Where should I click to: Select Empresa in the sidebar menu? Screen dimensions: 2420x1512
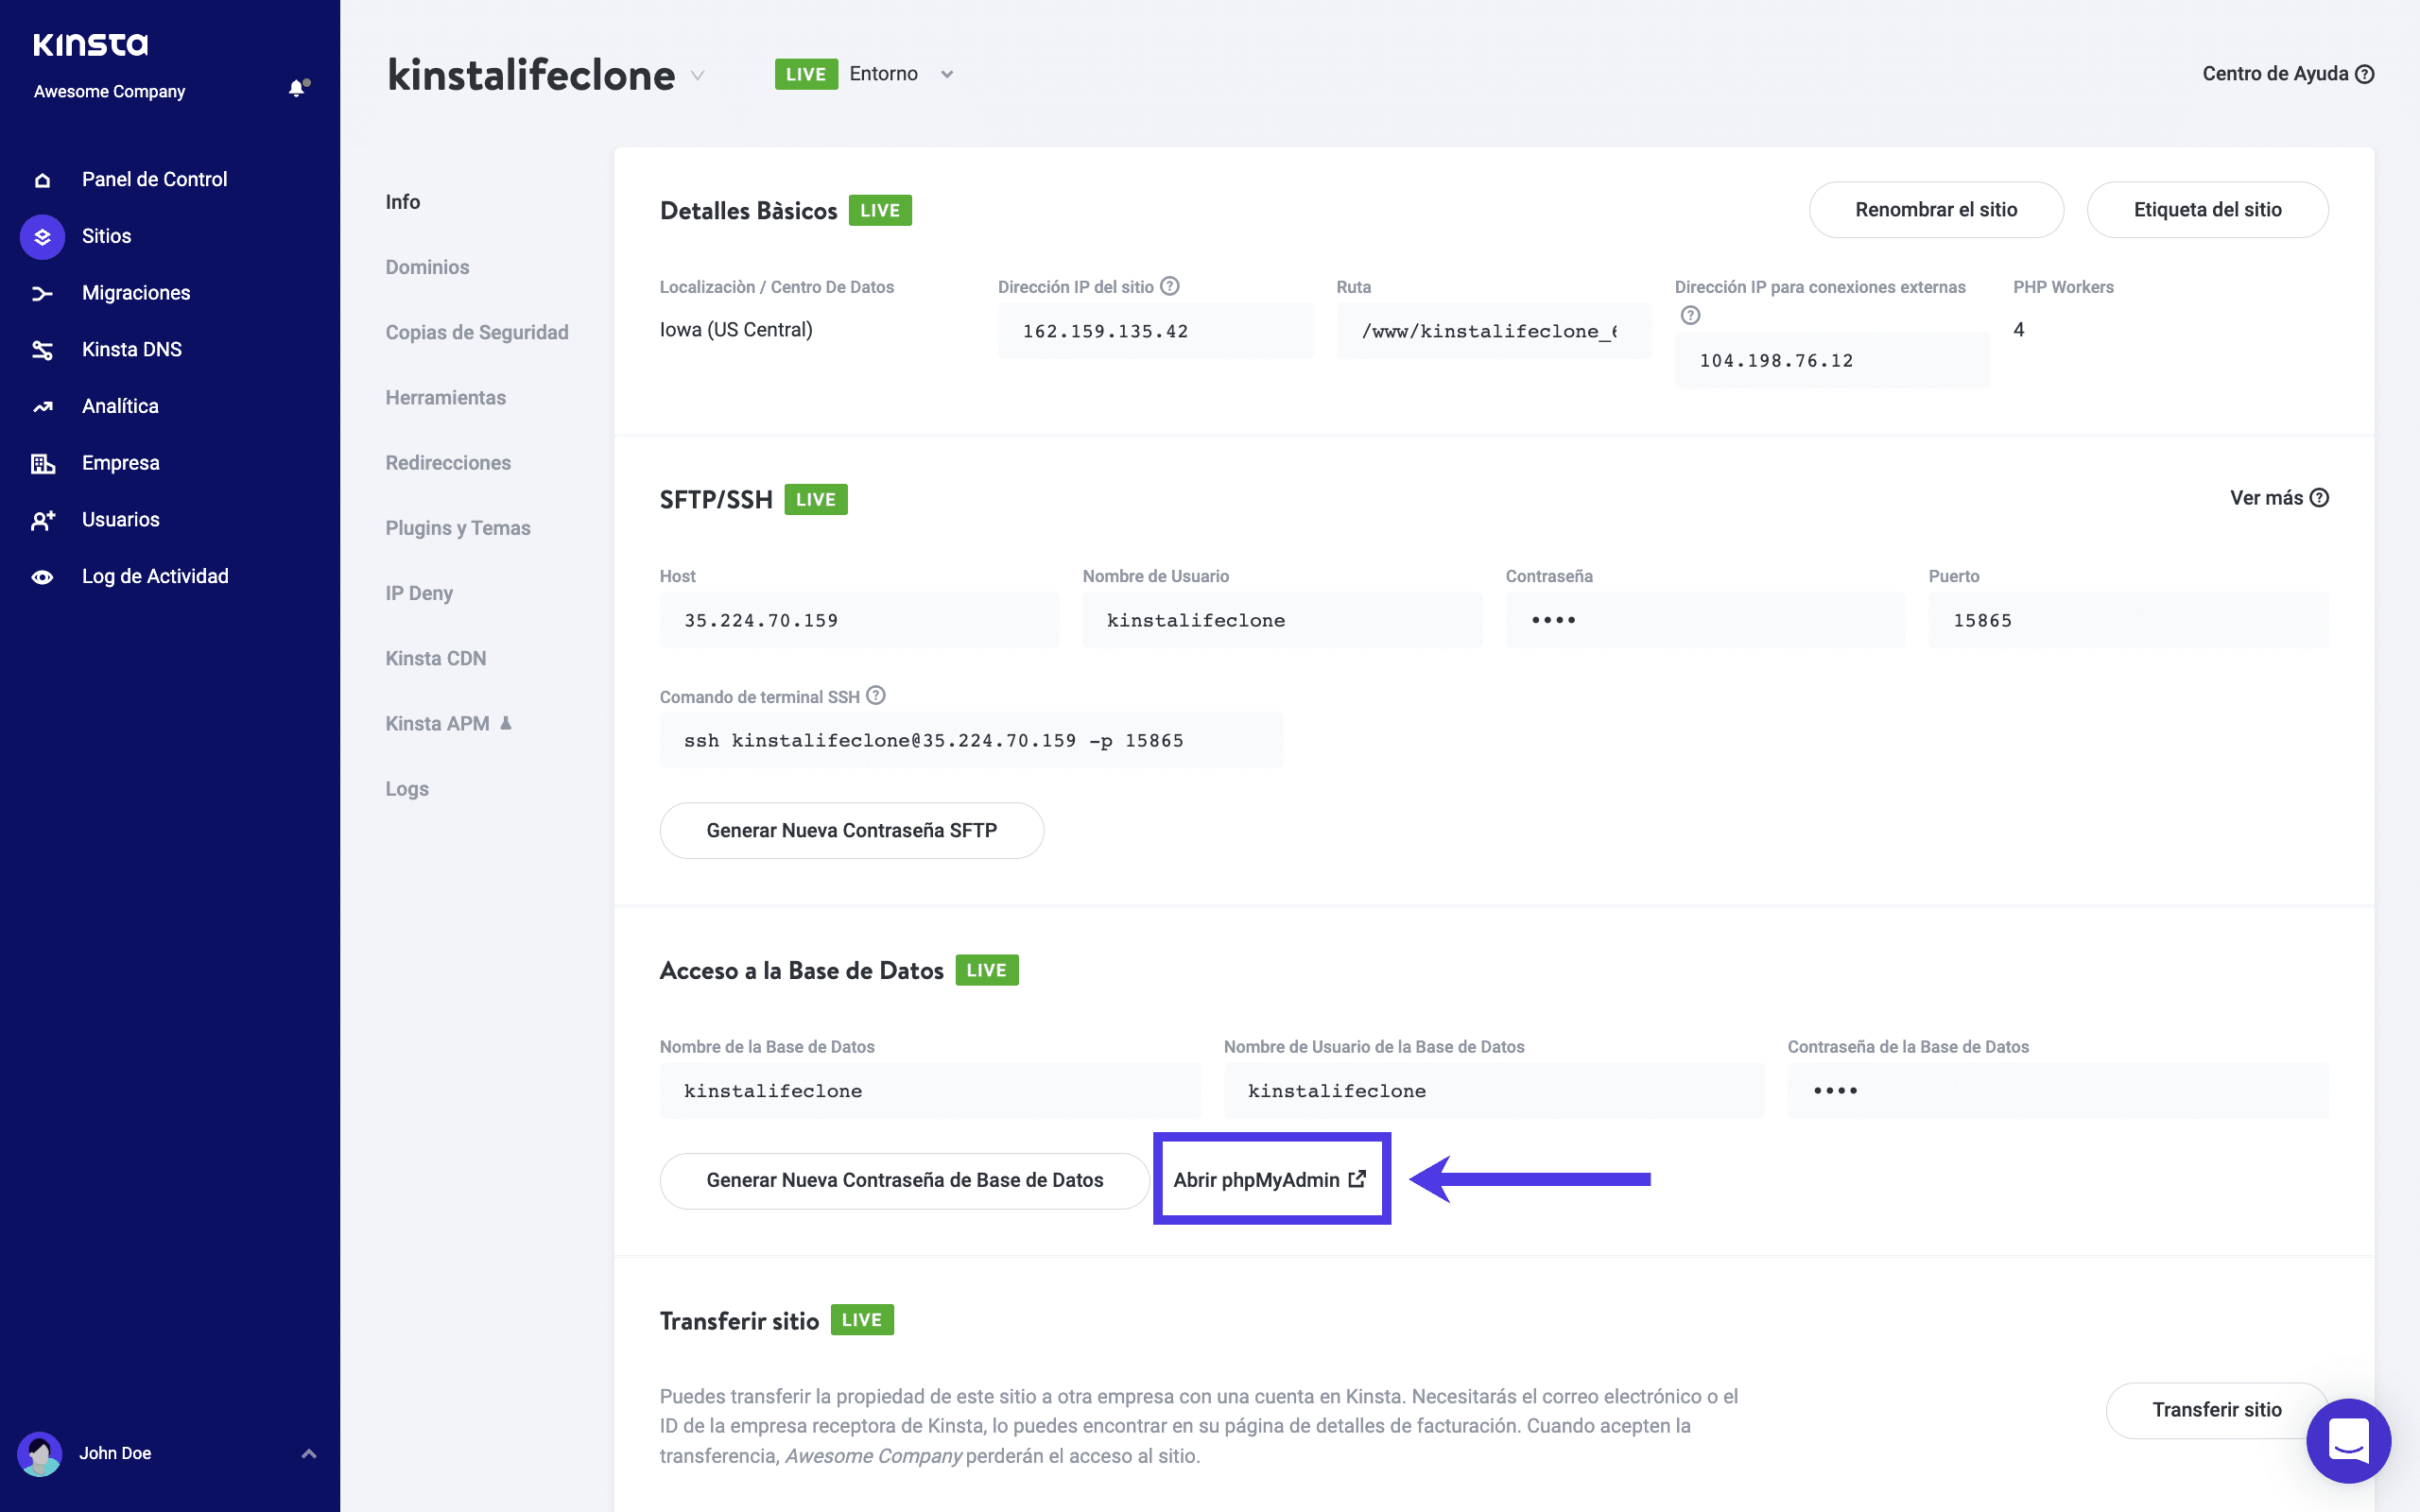click(x=120, y=463)
